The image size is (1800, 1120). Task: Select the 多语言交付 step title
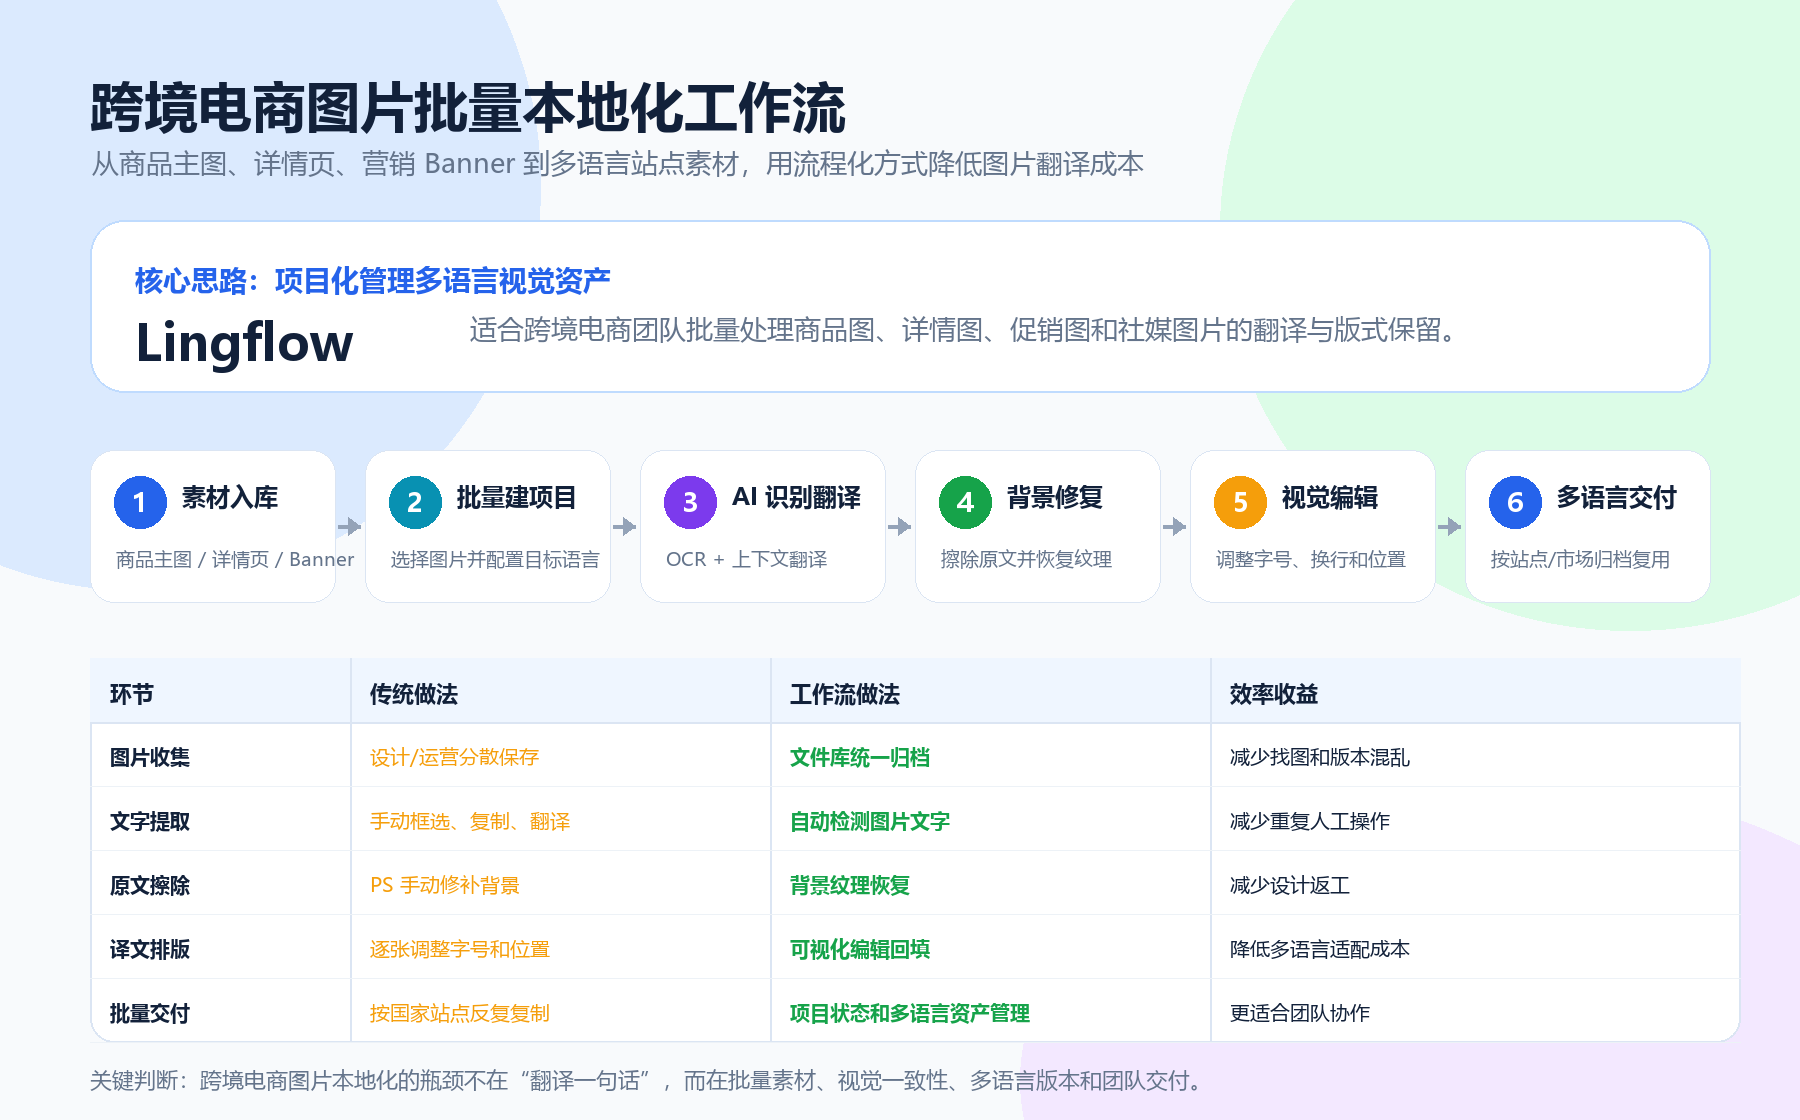click(1616, 497)
